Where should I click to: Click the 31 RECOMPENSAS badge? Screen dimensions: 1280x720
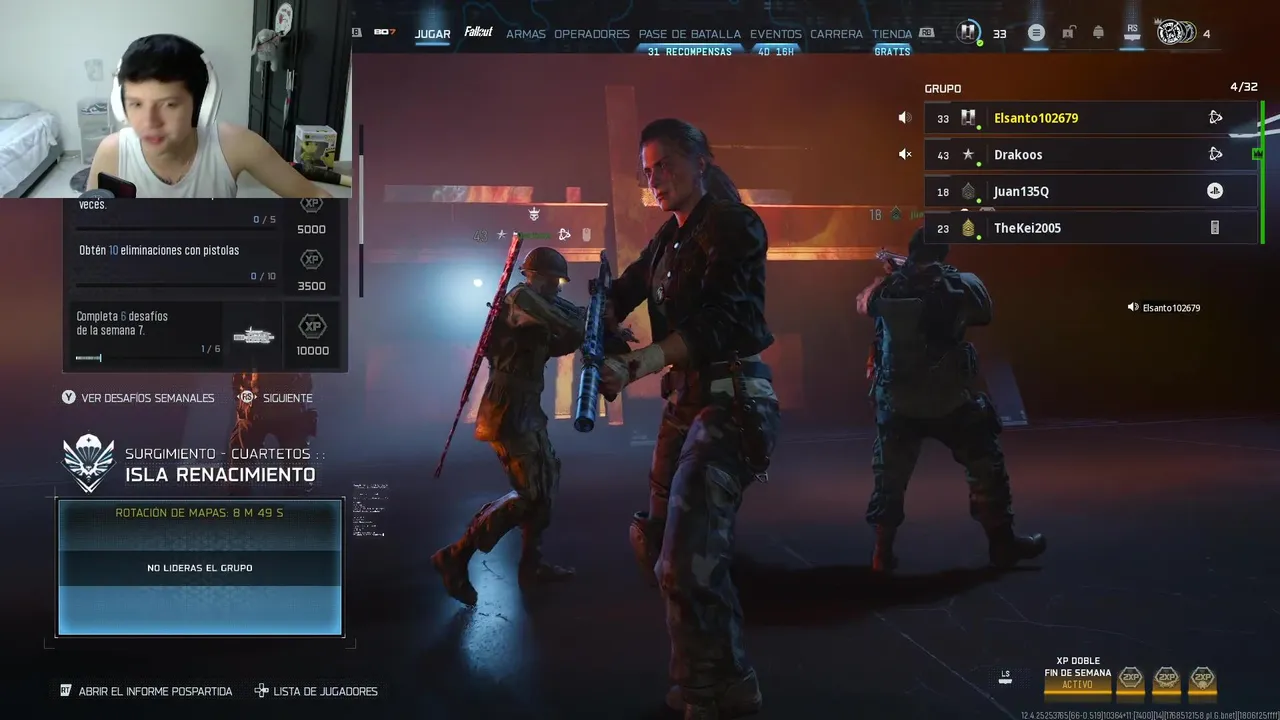point(690,52)
